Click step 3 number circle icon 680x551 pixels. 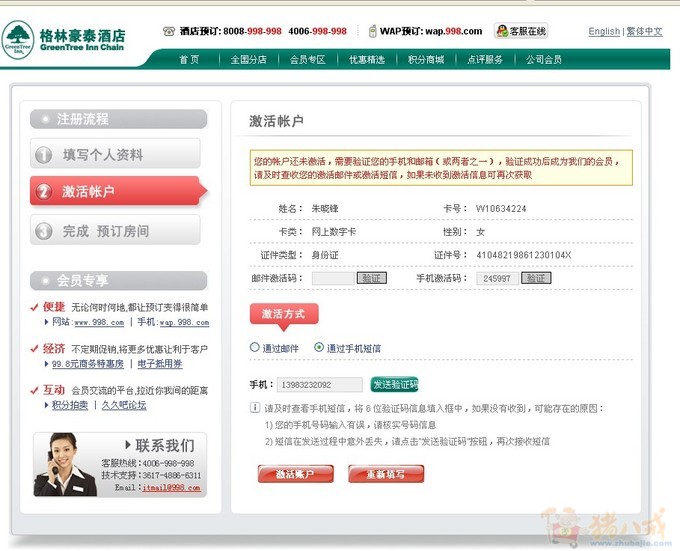pos(43,231)
